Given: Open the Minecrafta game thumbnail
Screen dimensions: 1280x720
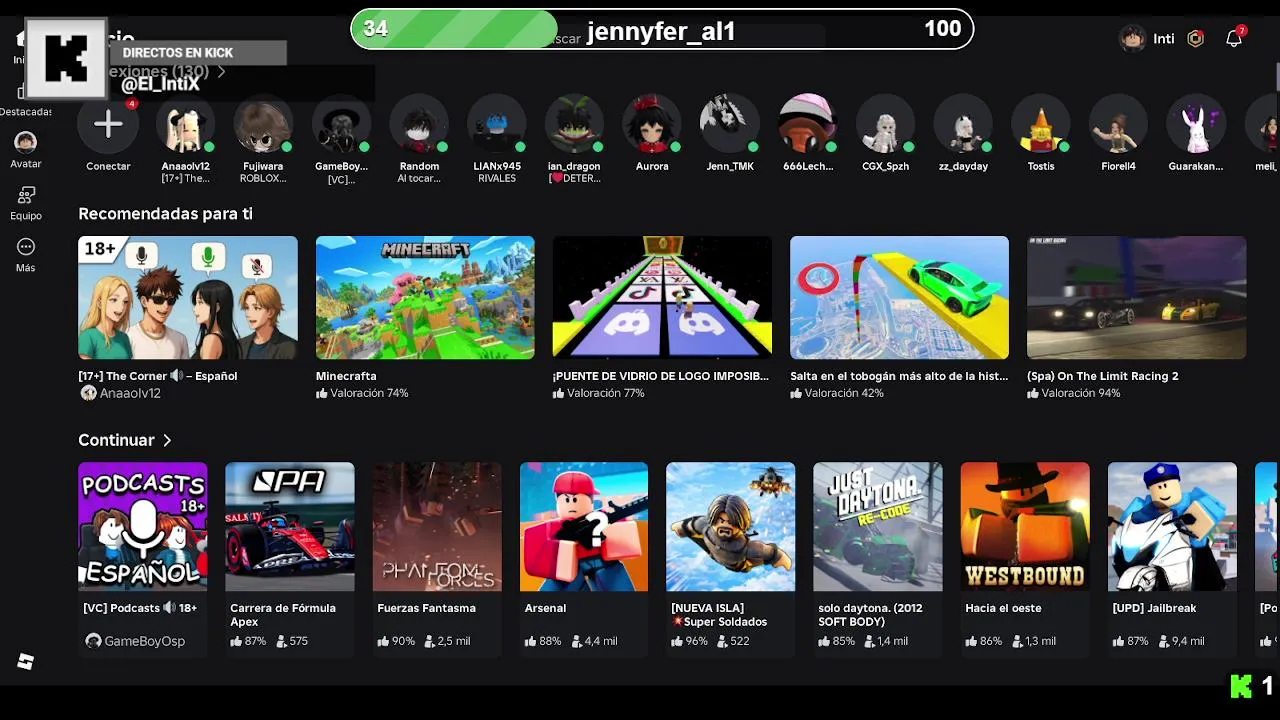Looking at the screenshot, I should 425,297.
